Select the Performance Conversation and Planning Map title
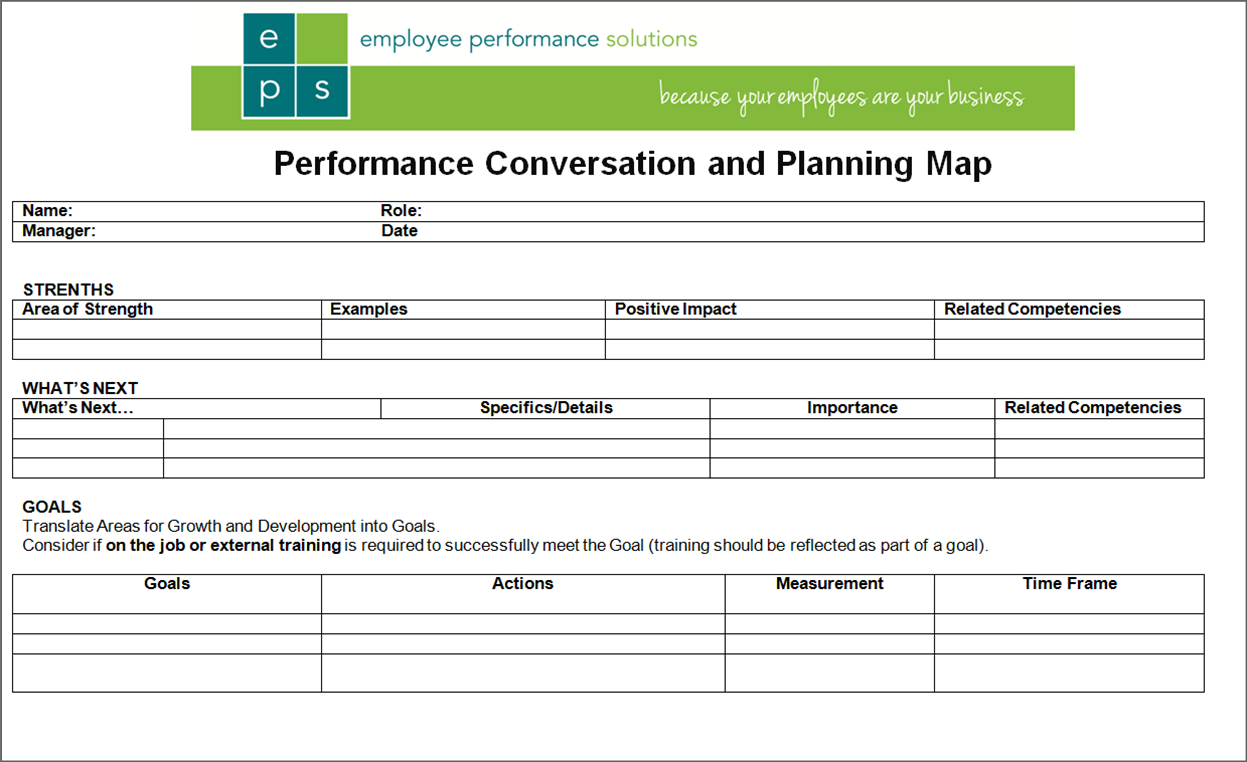Image resolution: width=1247 pixels, height=762 pixels. [632, 164]
